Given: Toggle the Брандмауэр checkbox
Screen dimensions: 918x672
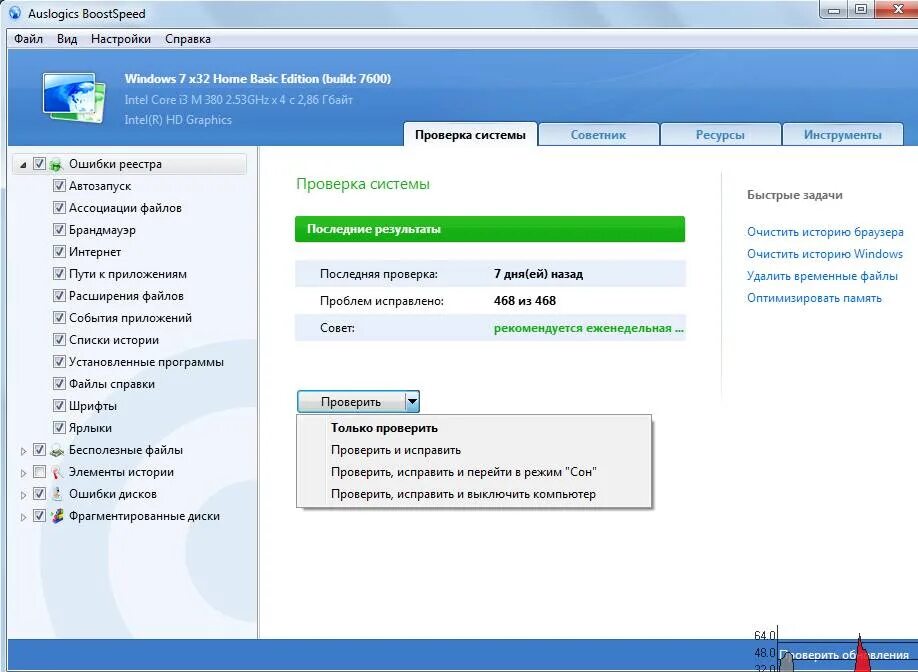Looking at the screenshot, I should click(x=59, y=229).
